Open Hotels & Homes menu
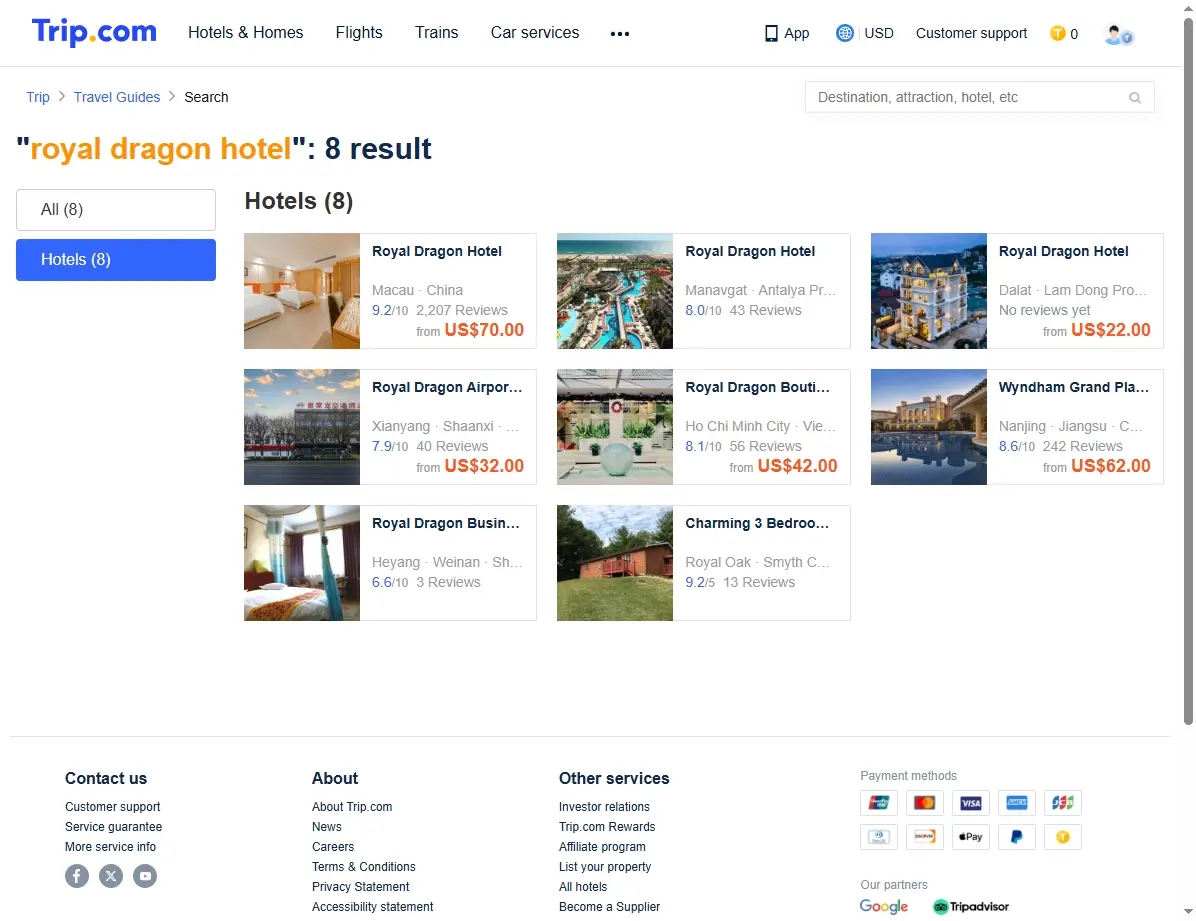Screen dimensions: 1196x921 click(246, 33)
